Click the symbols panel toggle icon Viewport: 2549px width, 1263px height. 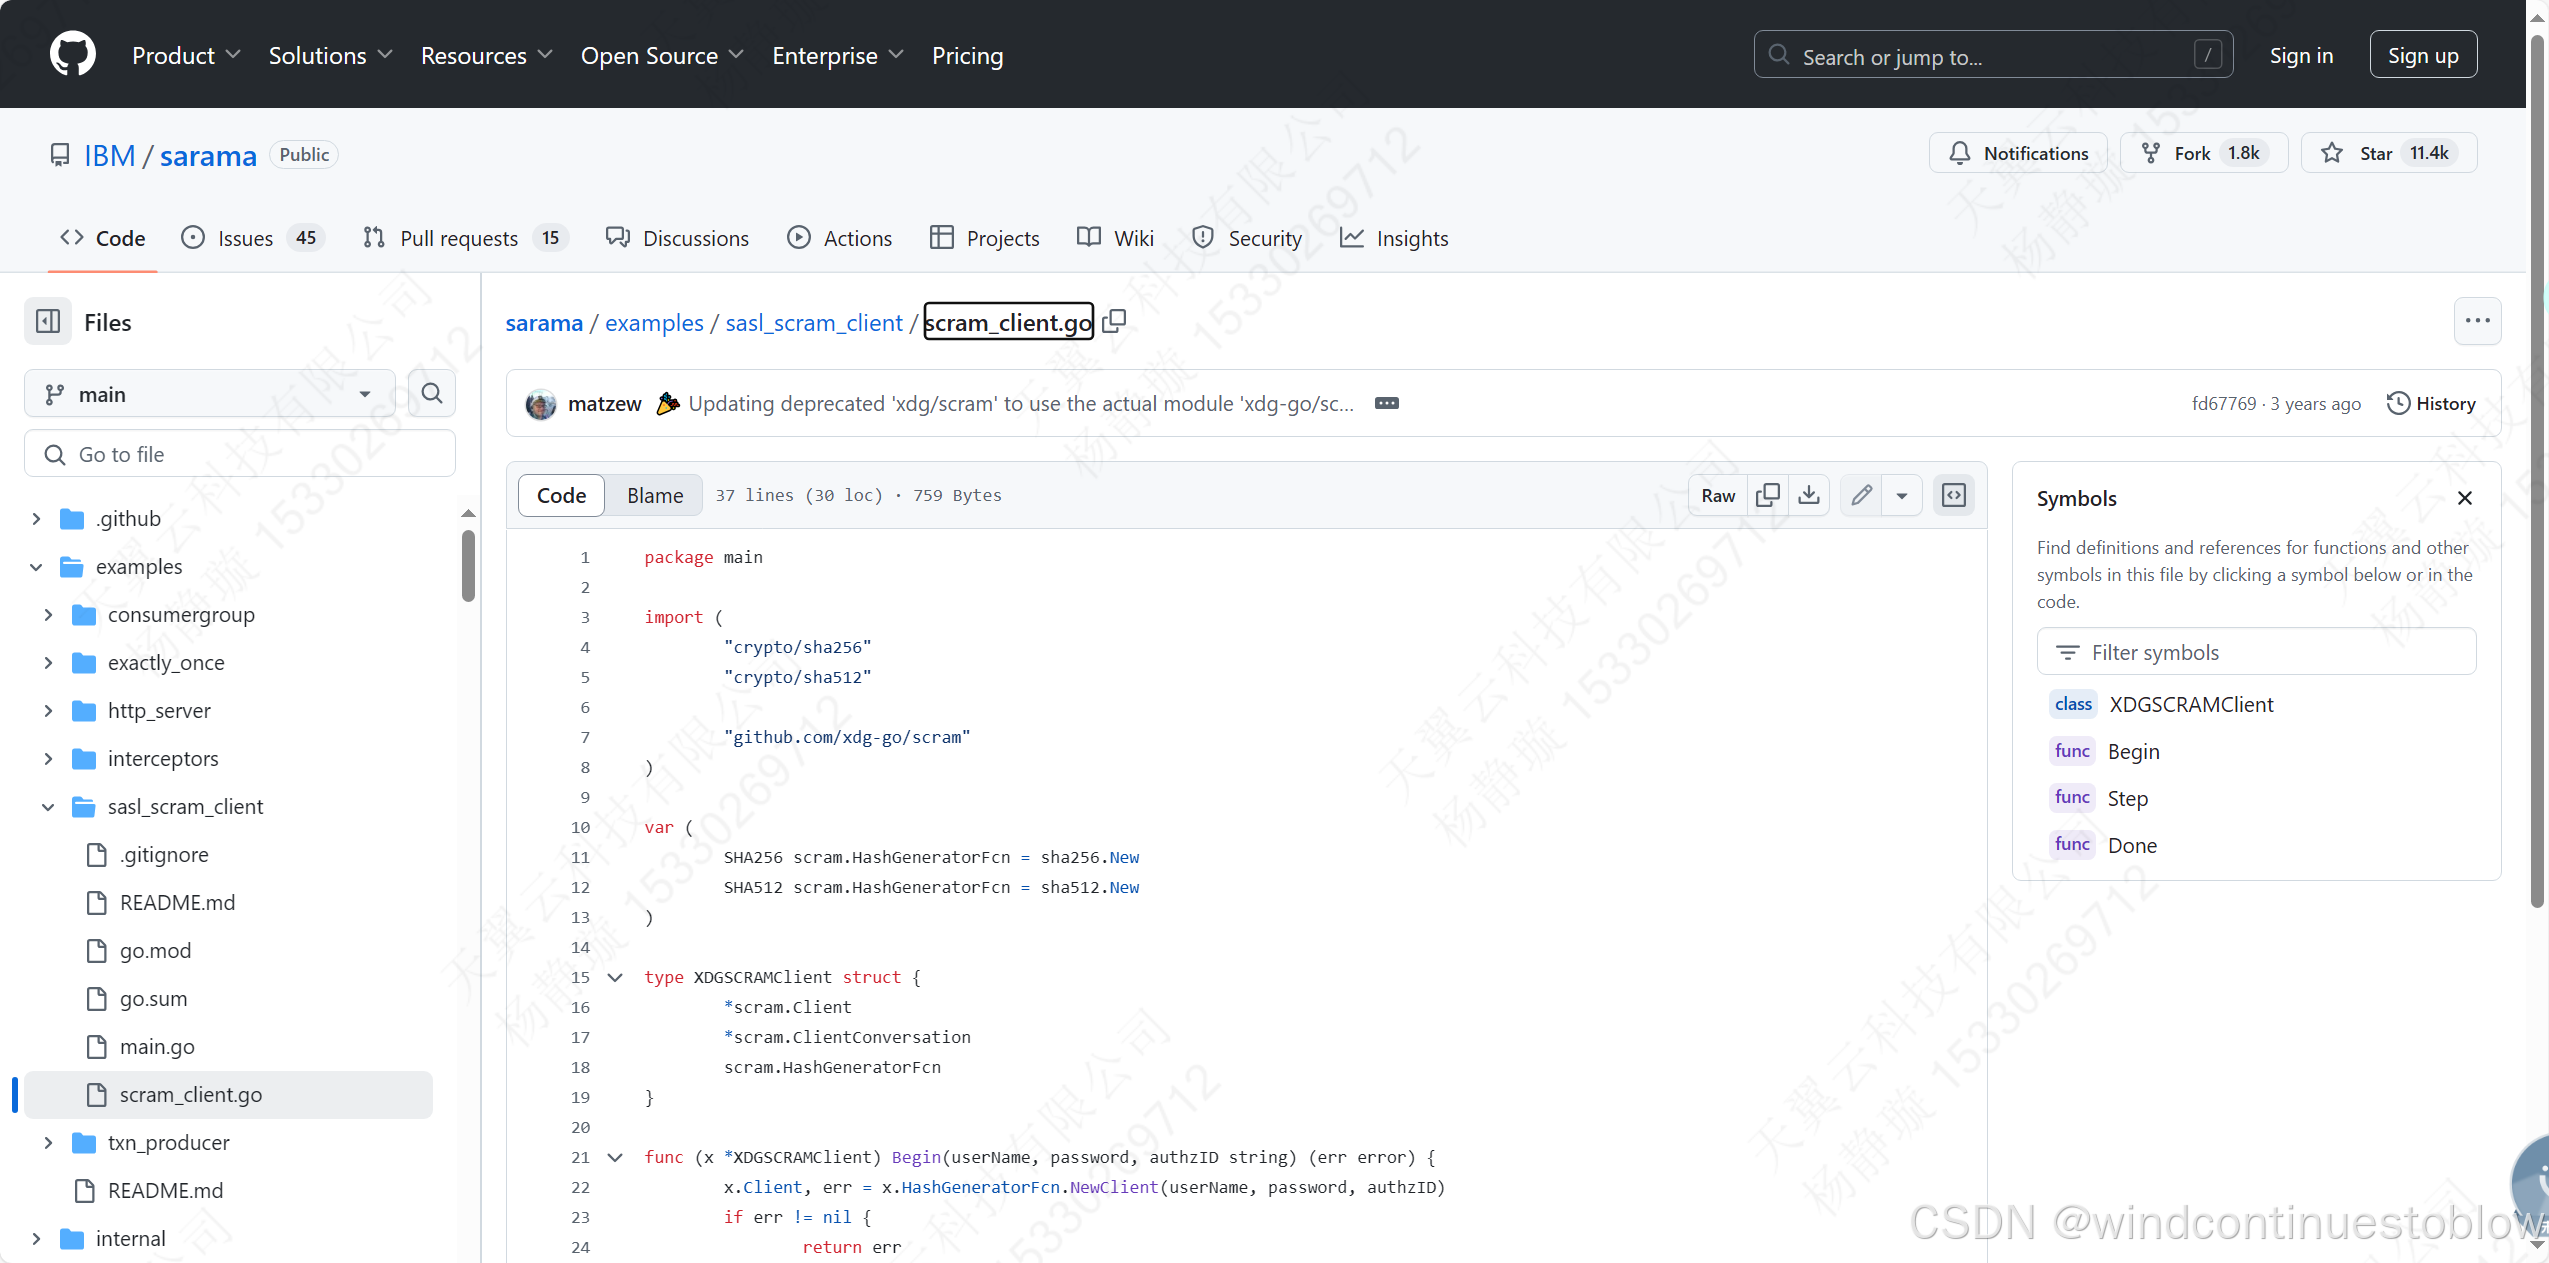(1954, 495)
